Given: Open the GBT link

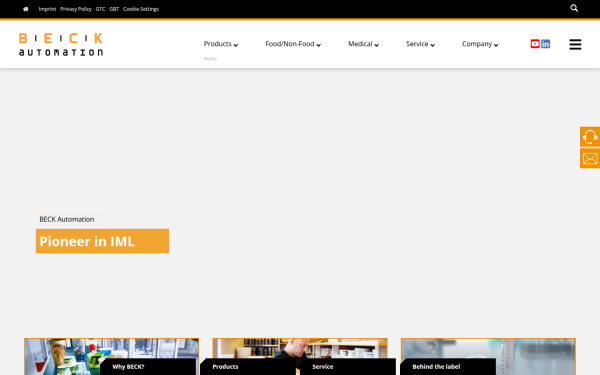Looking at the screenshot, I should (x=114, y=9).
